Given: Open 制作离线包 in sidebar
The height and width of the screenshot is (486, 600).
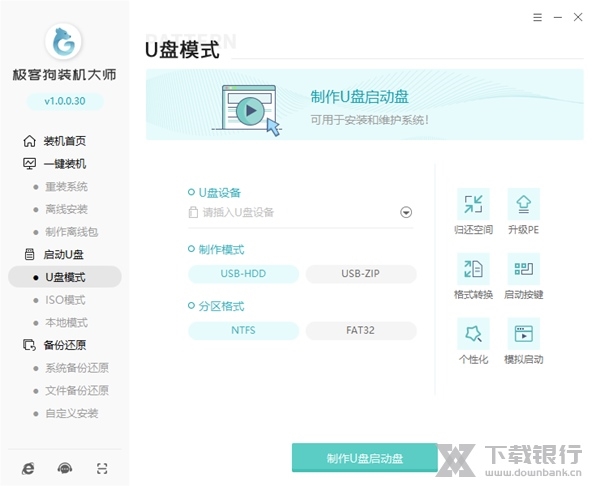Looking at the screenshot, I should (72, 232).
